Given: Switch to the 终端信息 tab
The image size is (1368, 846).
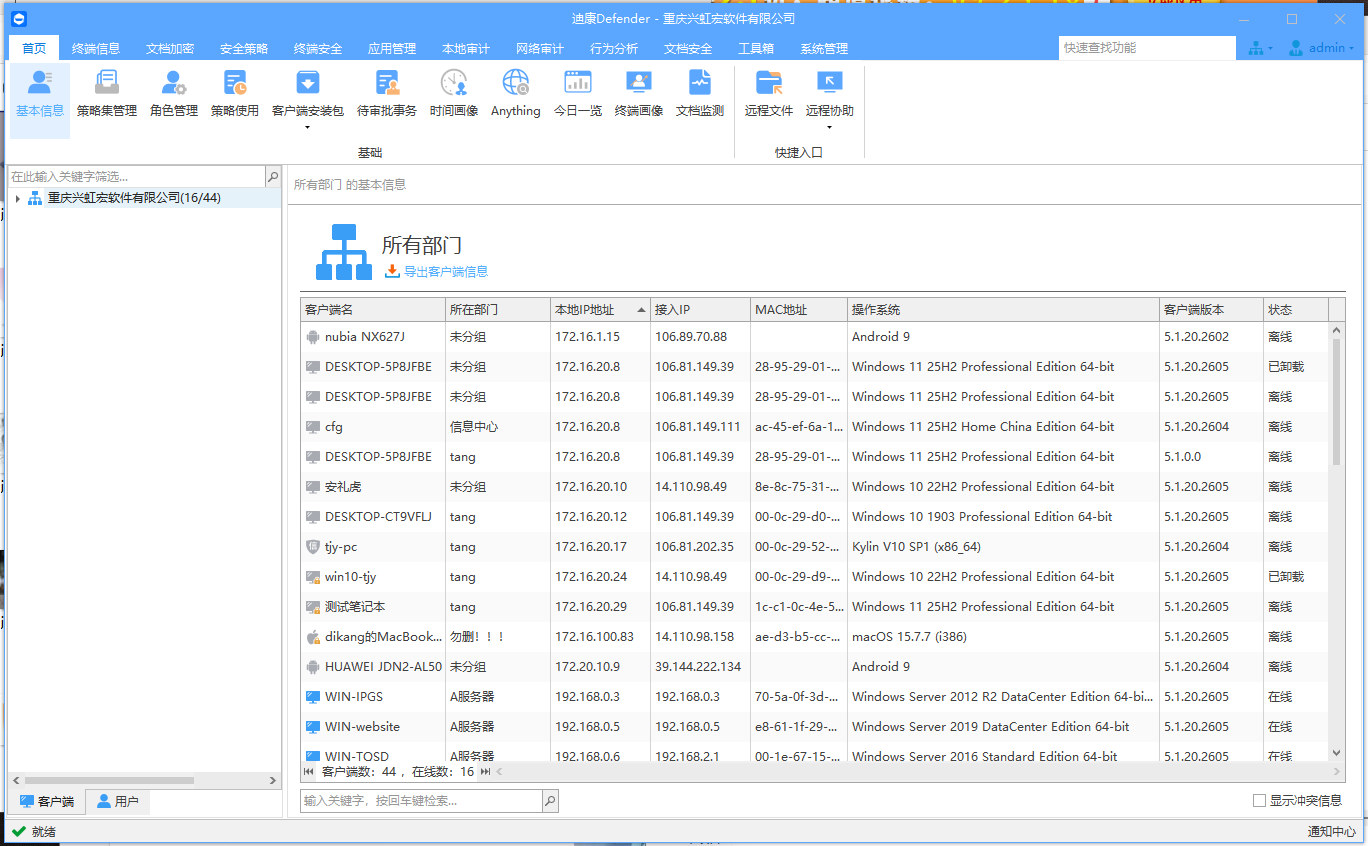Looking at the screenshot, I should pos(96,48).
